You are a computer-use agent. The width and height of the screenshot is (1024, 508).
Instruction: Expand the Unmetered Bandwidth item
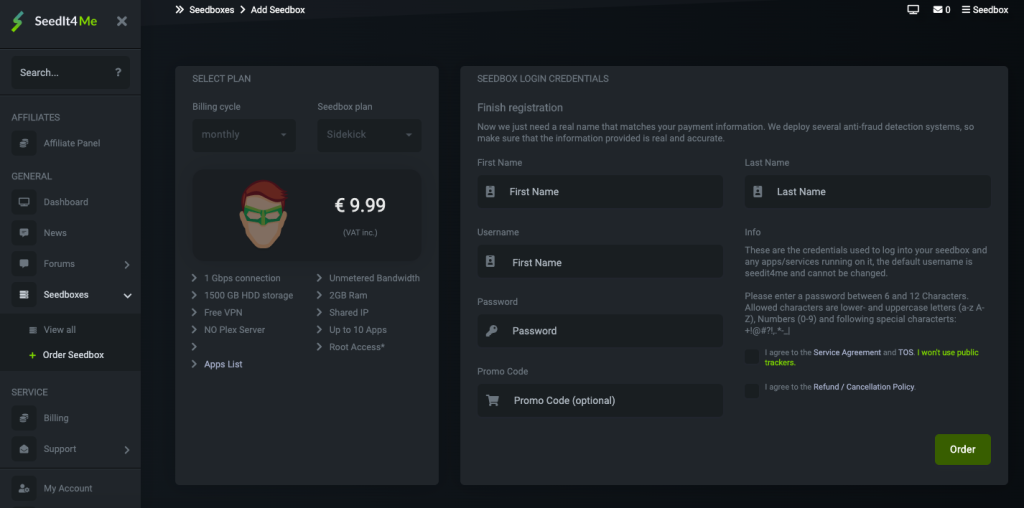(x=368, y=278)
